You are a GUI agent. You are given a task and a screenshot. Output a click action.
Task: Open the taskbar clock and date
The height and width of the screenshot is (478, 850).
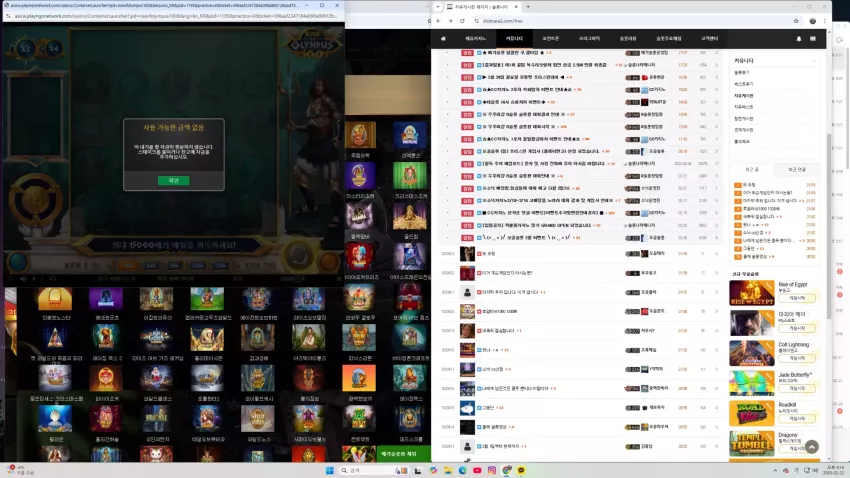click(x=835, y=470)
